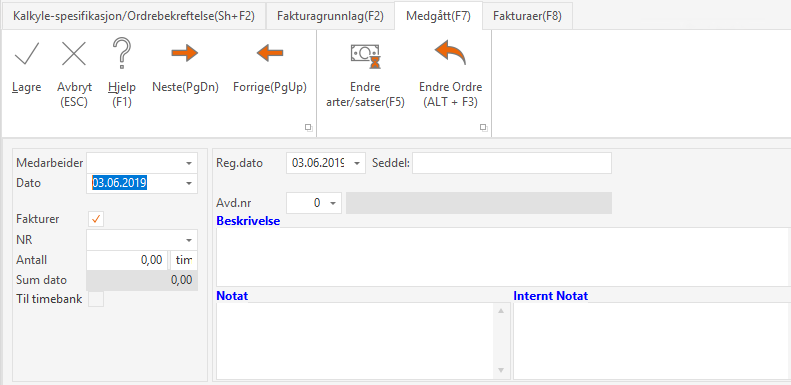Viewport: 791px width, 385px height.
Task: Click Endre Ordre (ALT + F3) icon
Action: pyautogui.click(x=450, y=52)
